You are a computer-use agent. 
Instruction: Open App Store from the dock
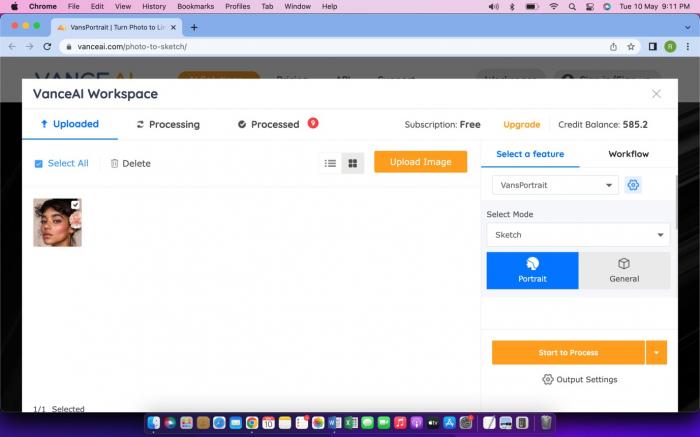click(x=450, y=422)
